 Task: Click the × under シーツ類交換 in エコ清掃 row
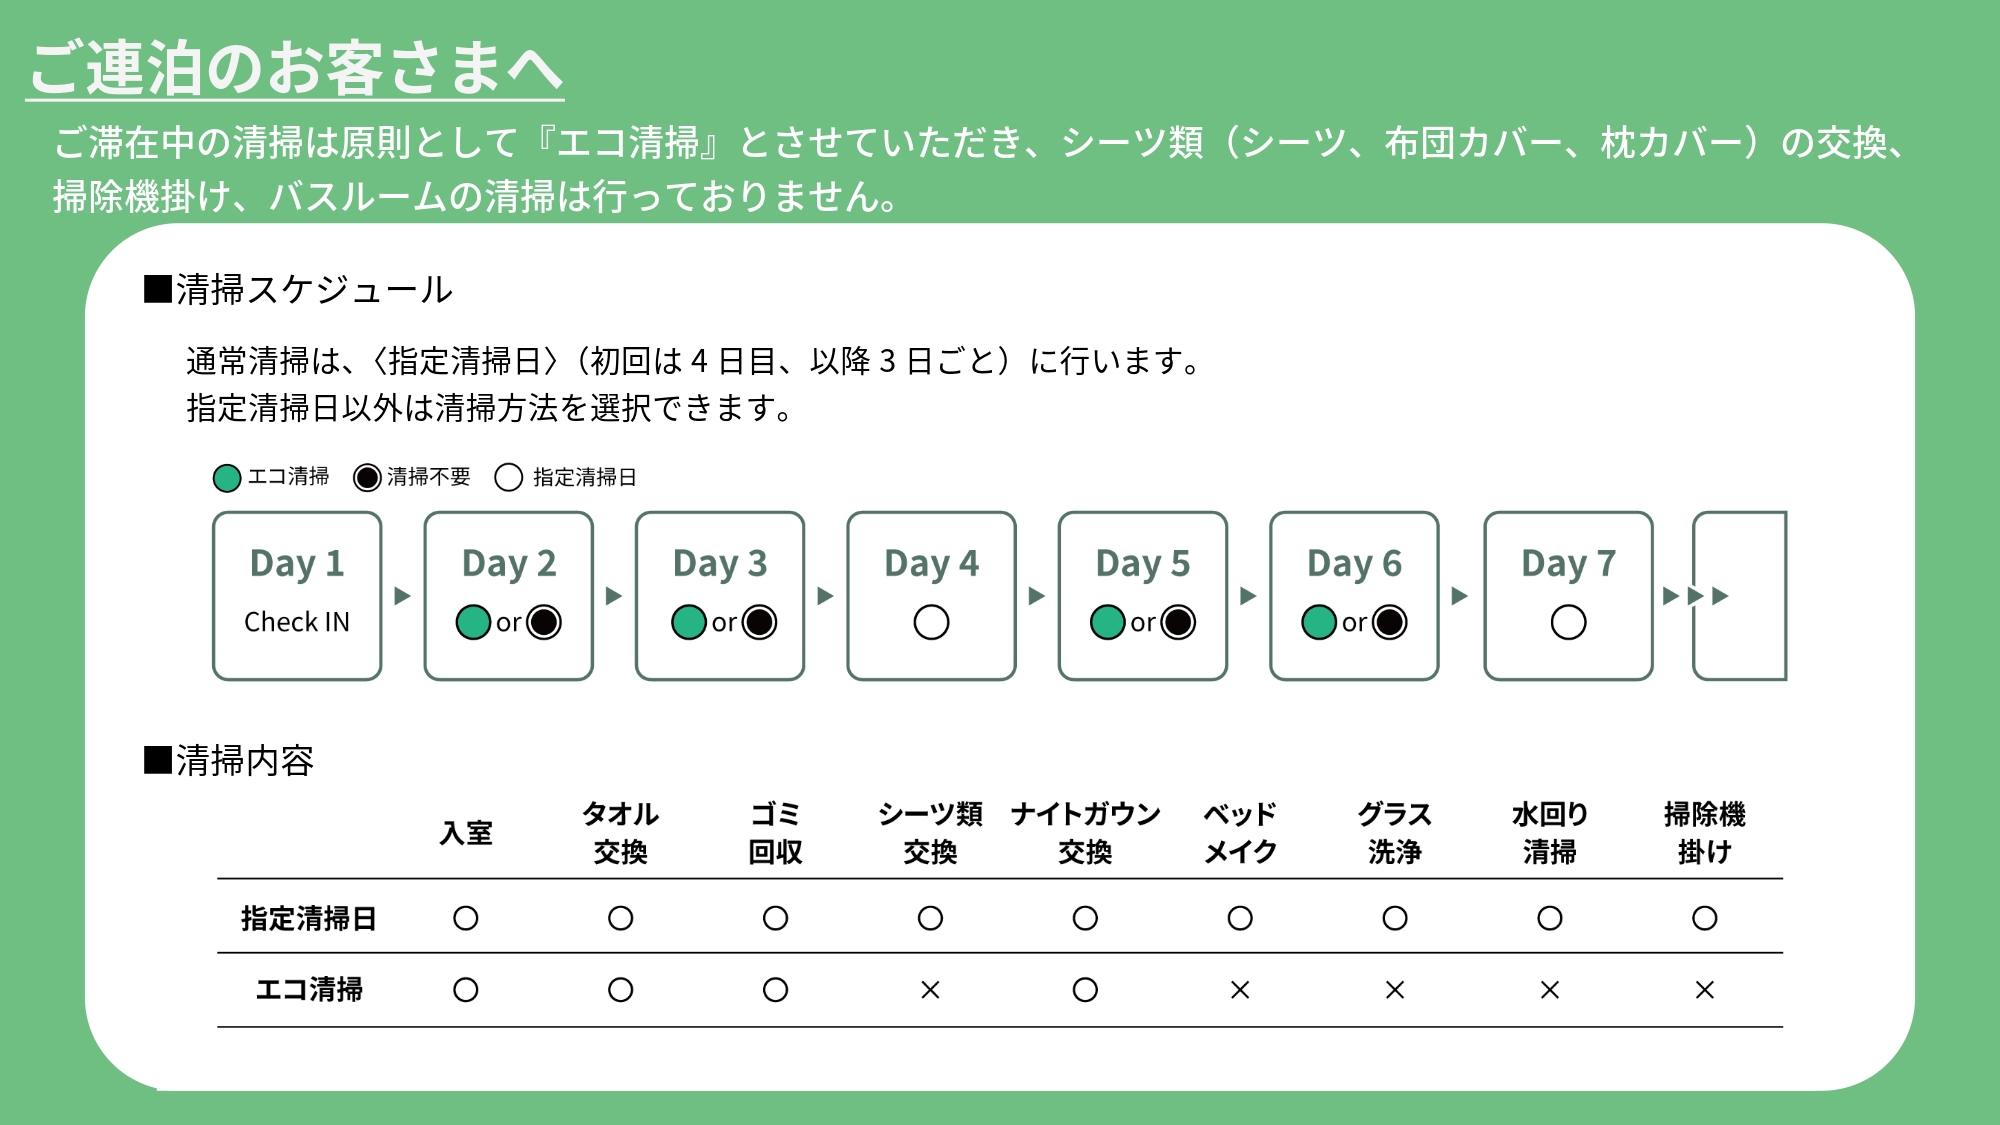(x=930, y=990)
